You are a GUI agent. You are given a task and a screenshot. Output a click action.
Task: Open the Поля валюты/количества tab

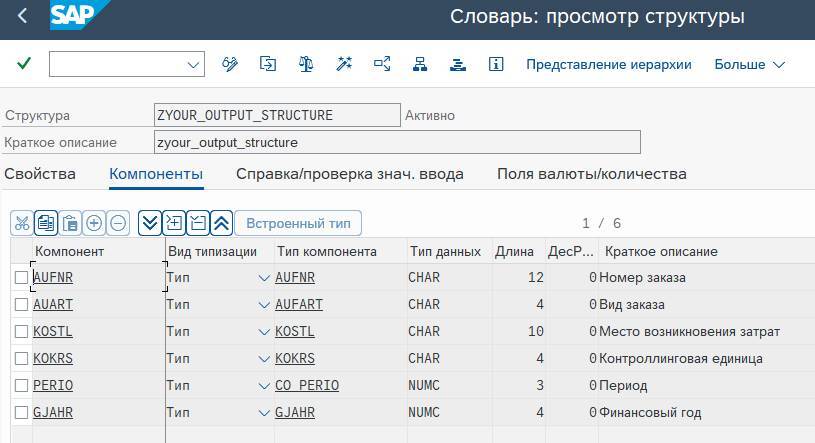591,174
